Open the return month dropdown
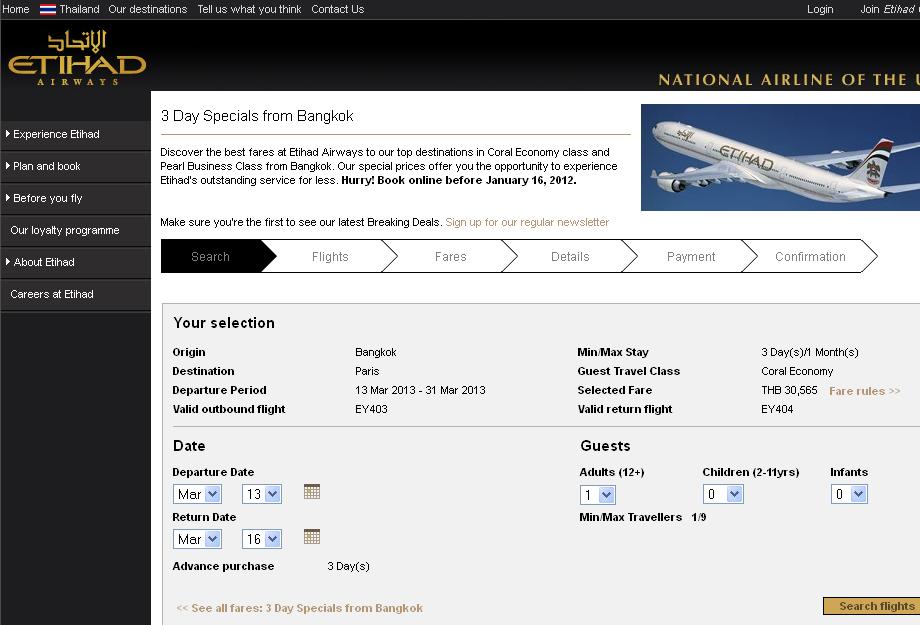The image size is (920, 625). coord(197,539)
